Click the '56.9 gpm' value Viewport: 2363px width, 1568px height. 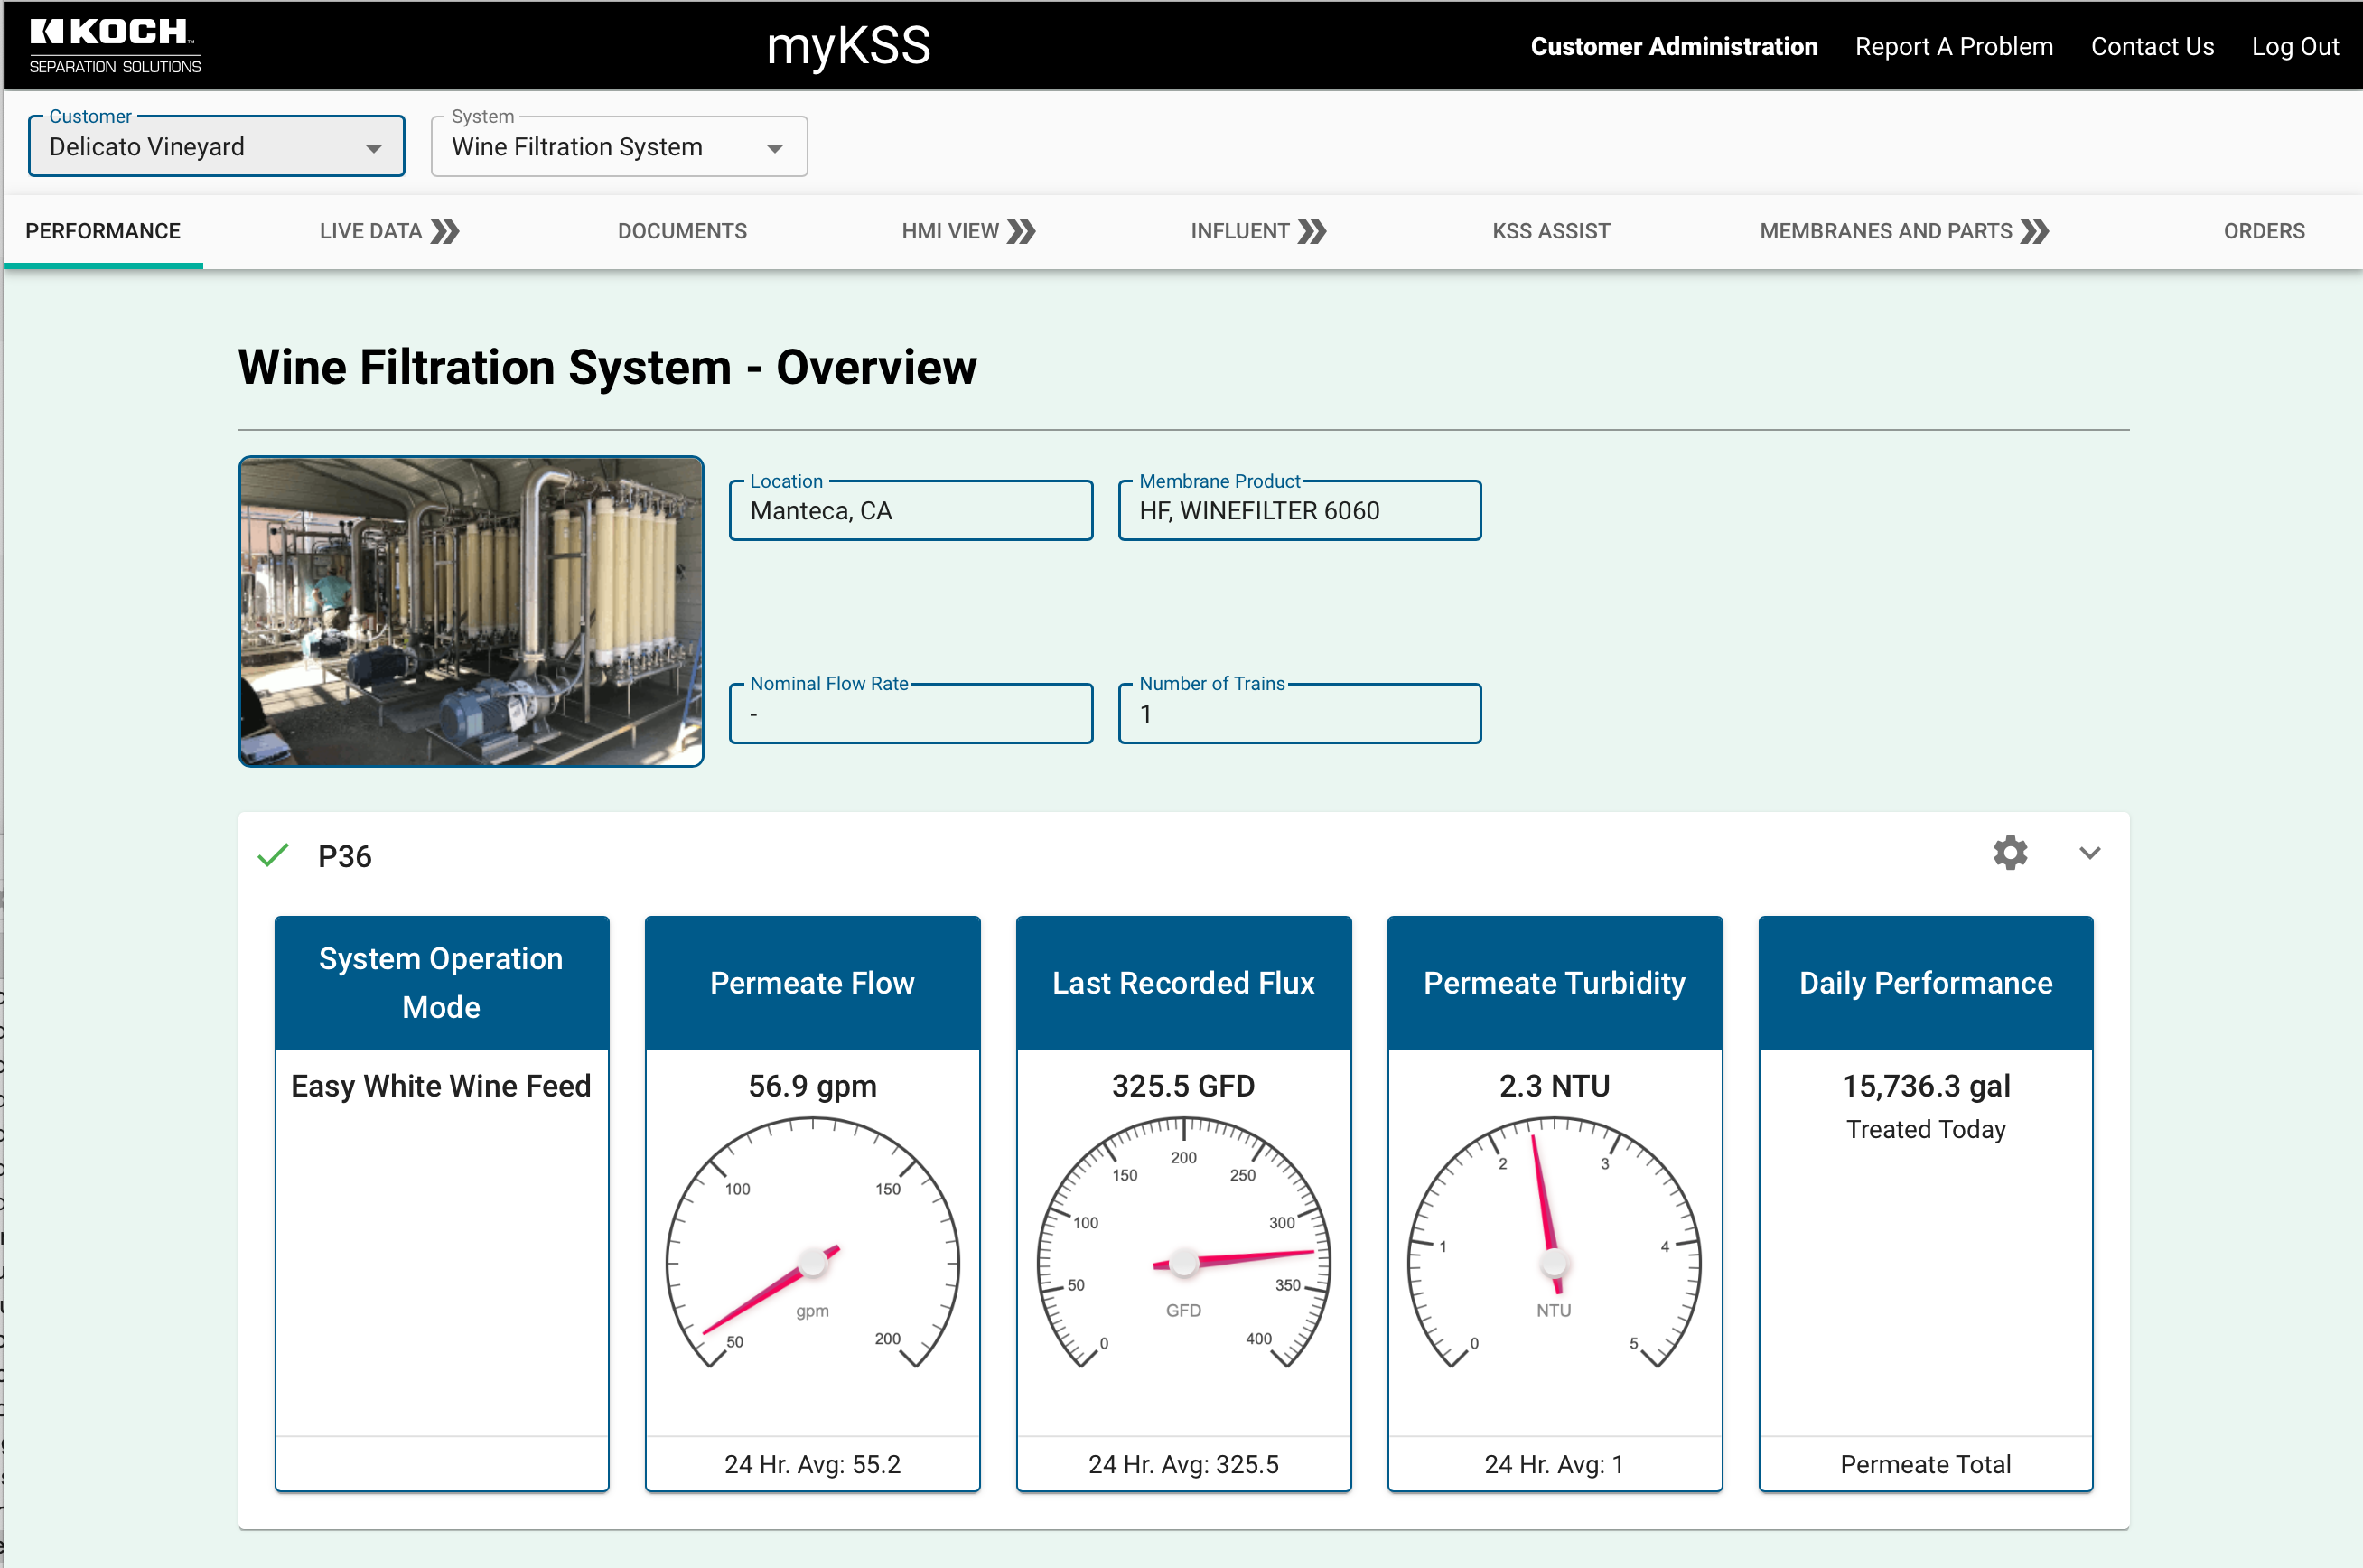point(812,1086)
